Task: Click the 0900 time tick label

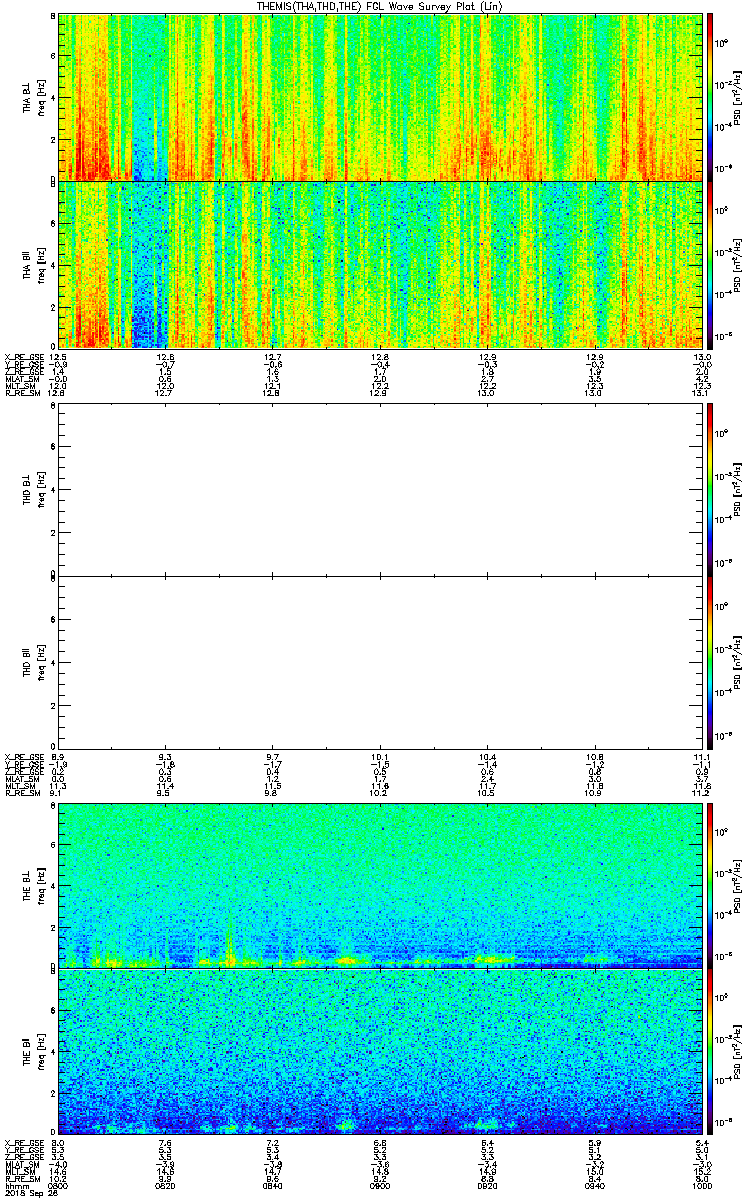Action: [x=381, y=1186]
